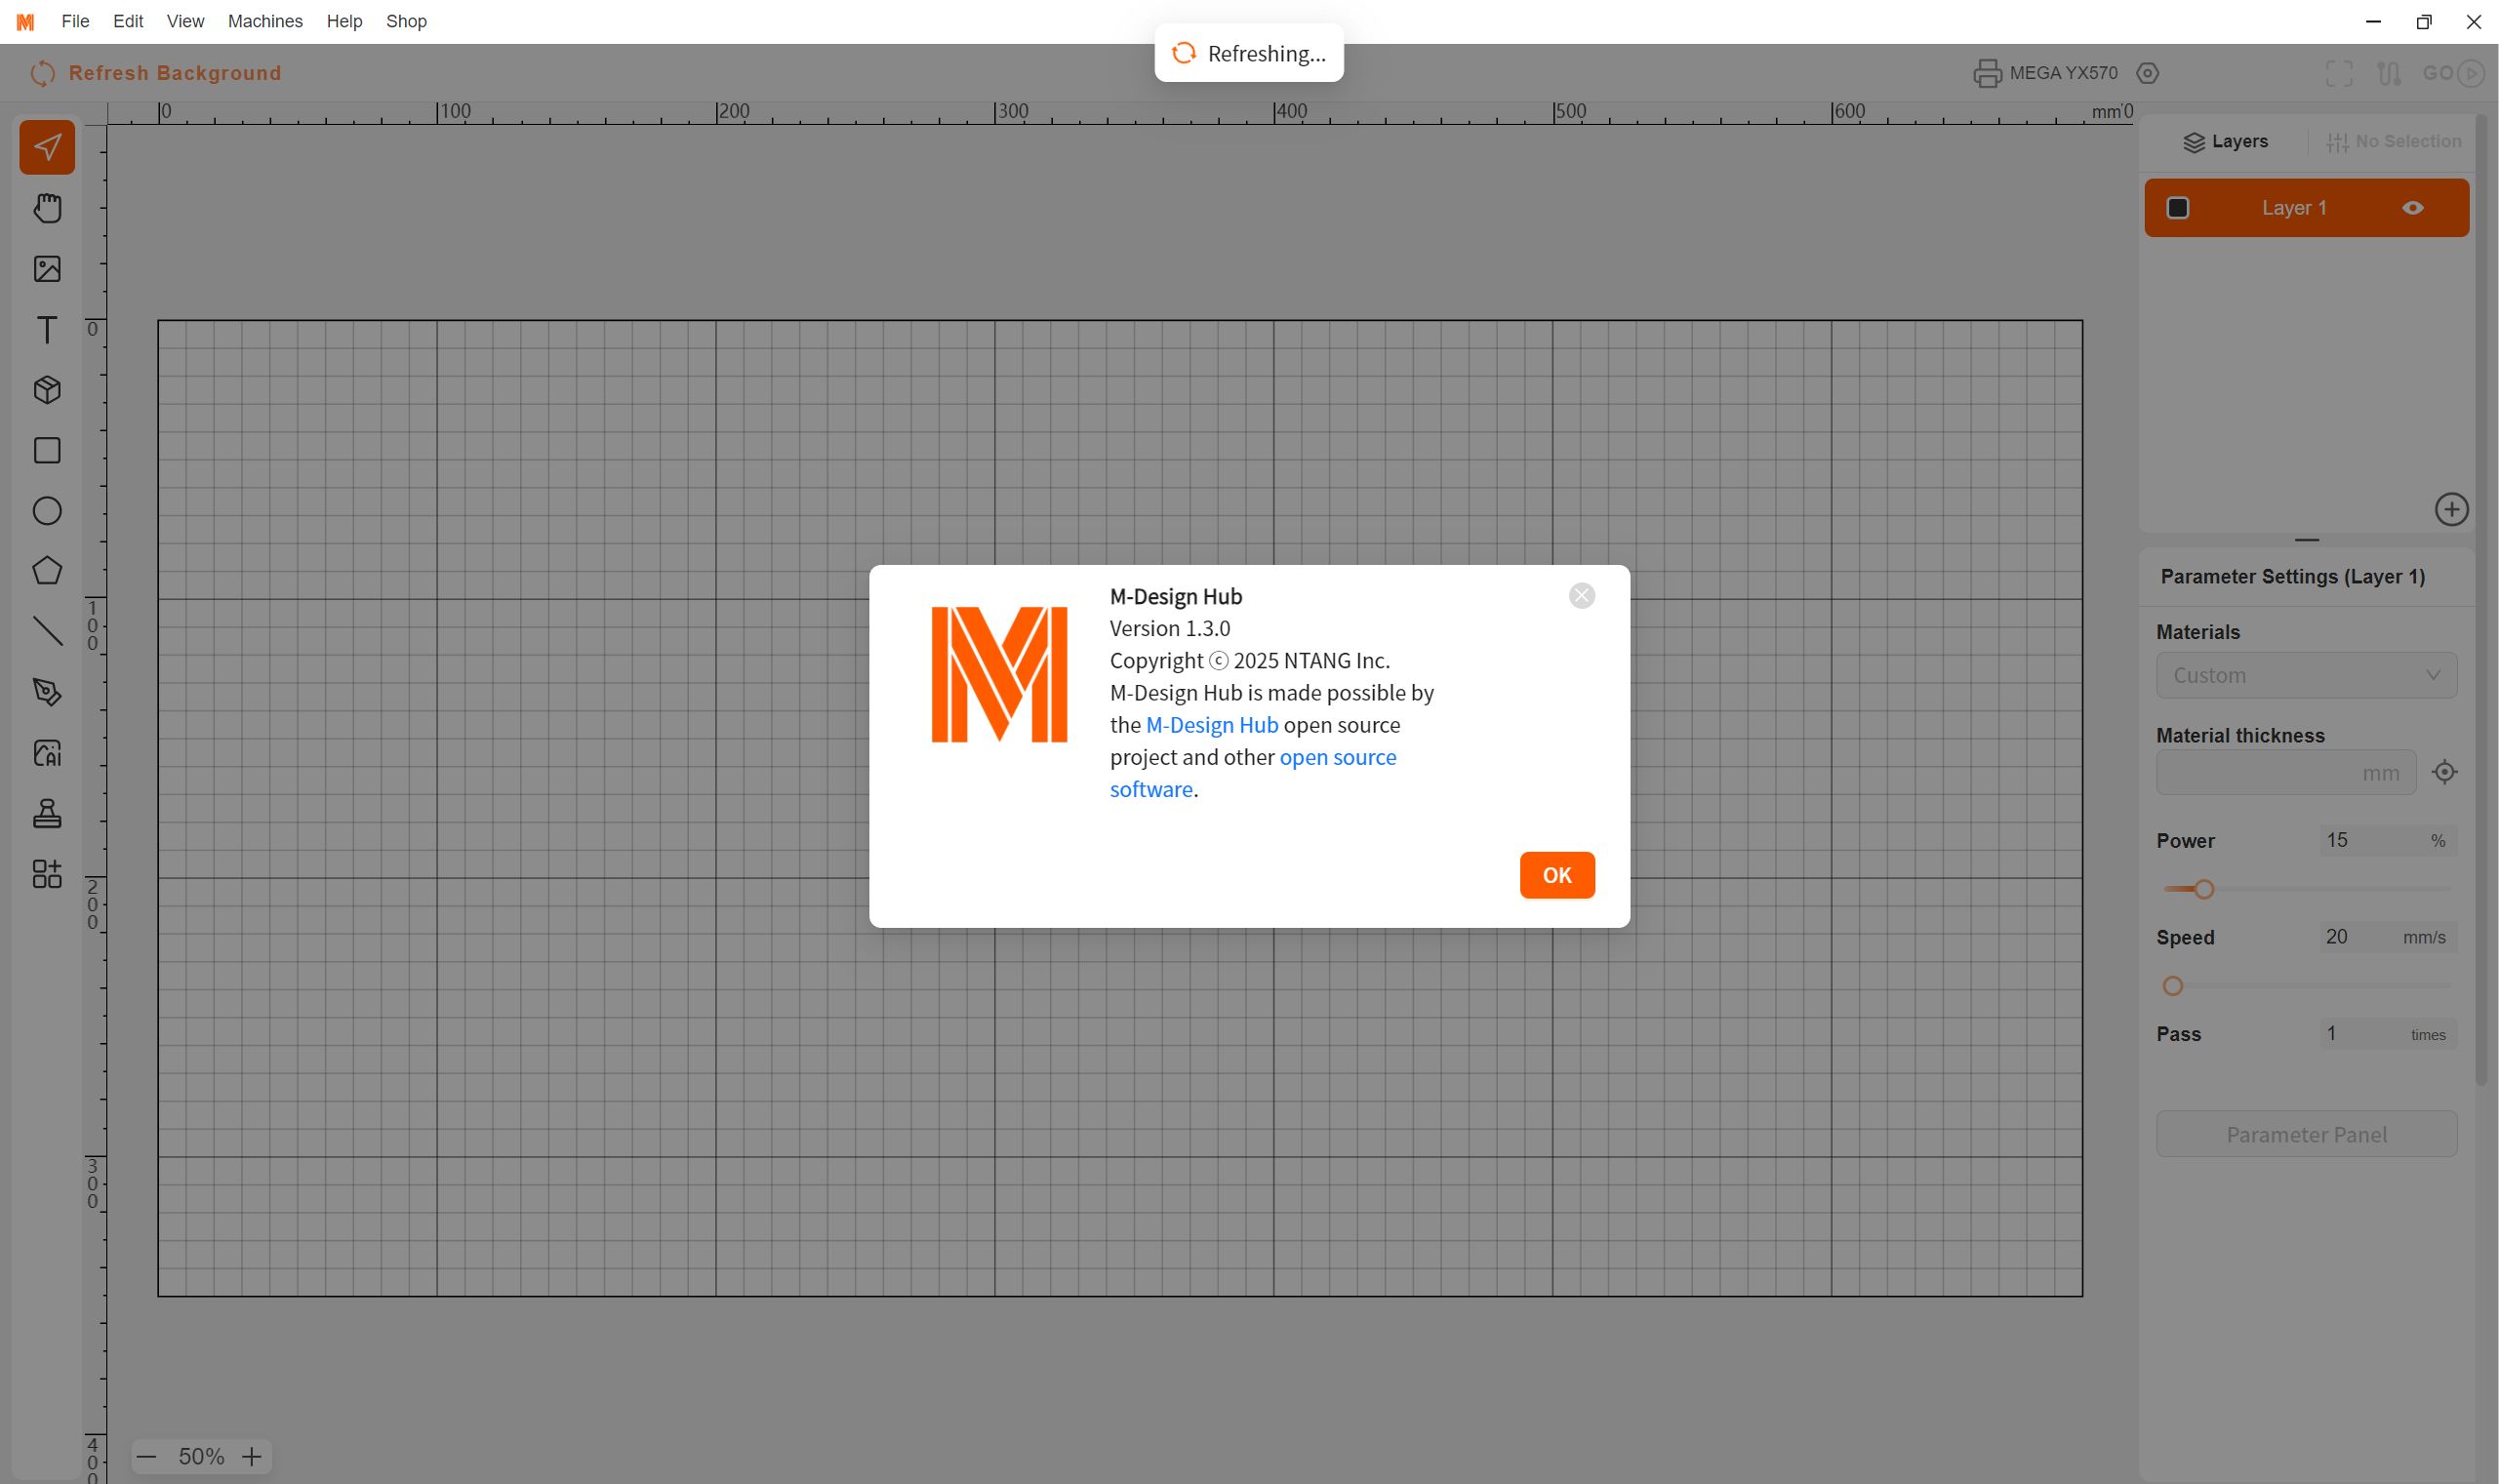Add a new layer with plus icon
The height and width of the screenshot is (1484, 2499).
pos(2451,510)
